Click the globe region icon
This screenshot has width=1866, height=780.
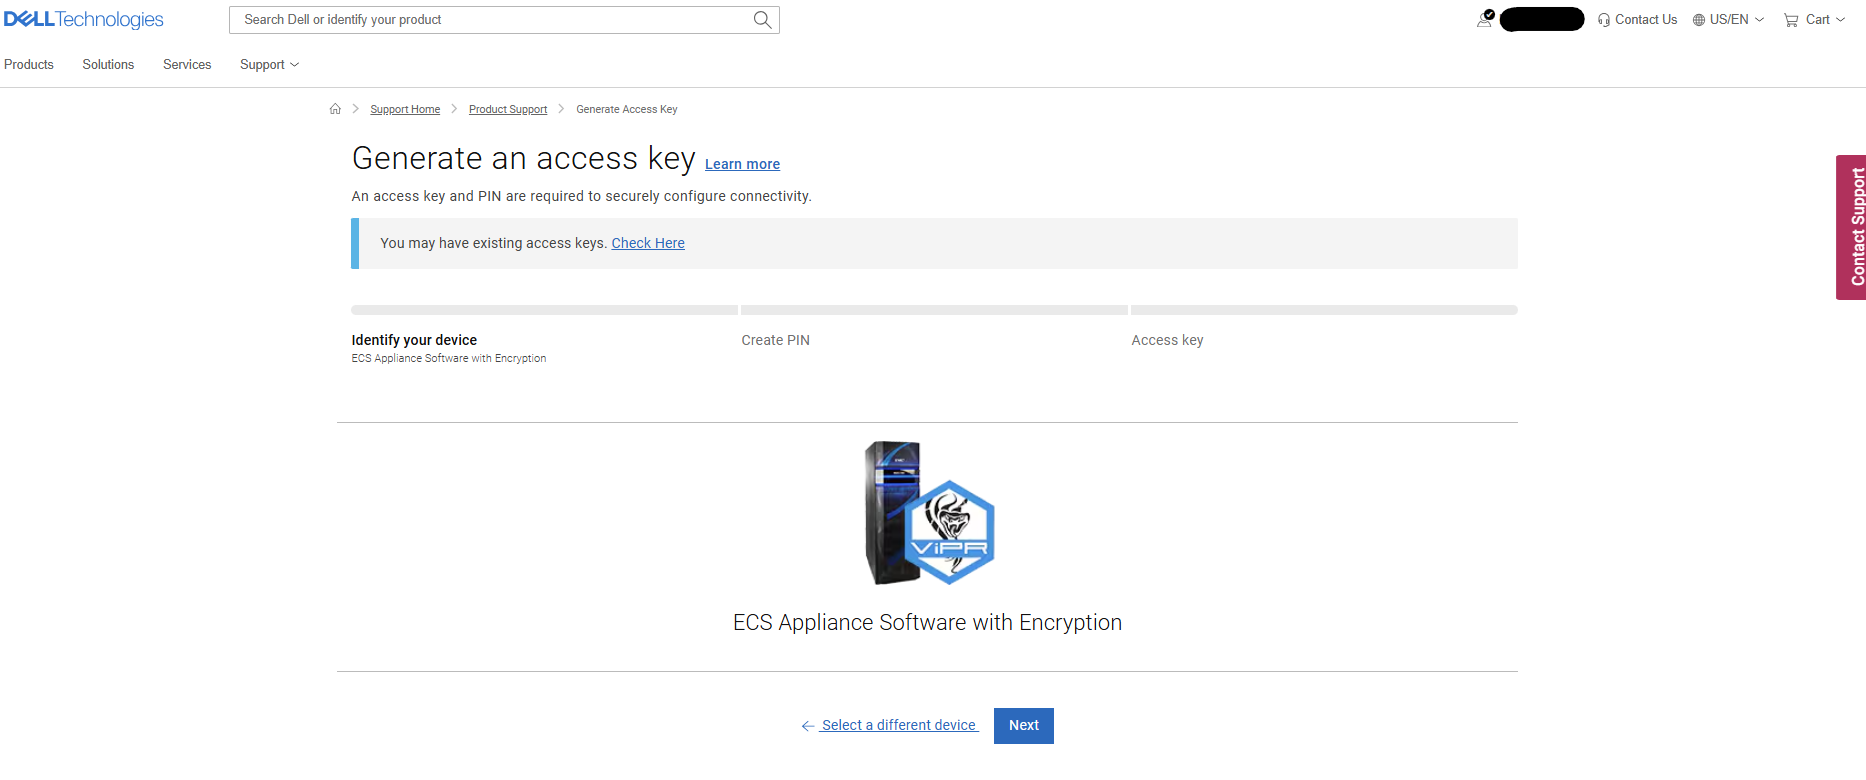(x=1698, y=20)
